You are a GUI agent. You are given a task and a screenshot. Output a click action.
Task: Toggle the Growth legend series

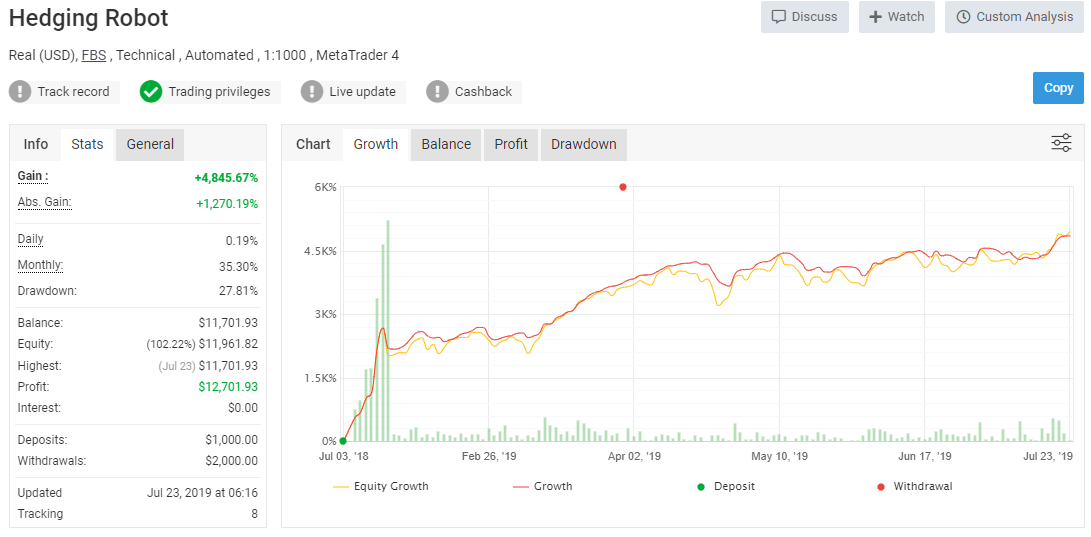543,486
